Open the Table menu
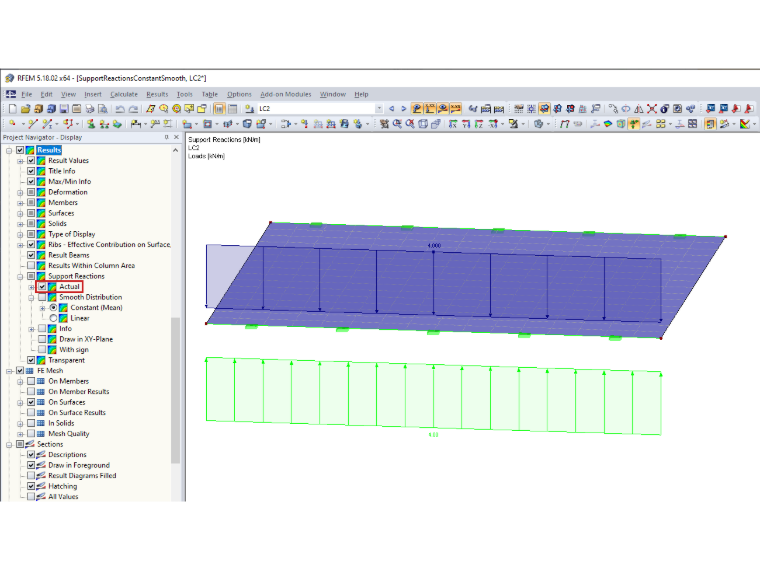 [x=209, y=94]
